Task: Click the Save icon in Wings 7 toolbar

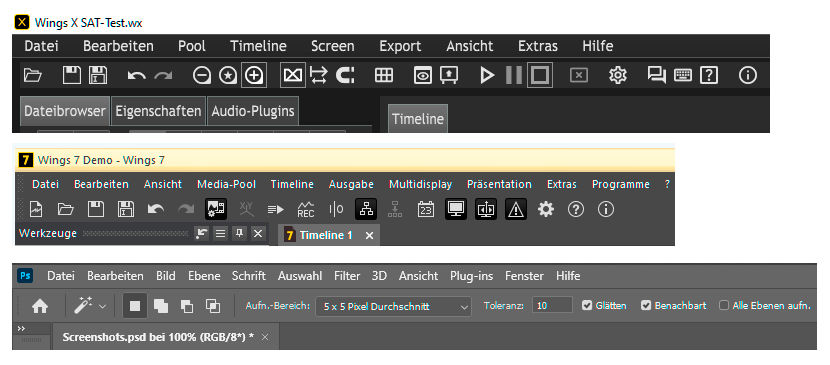Action: (95, 209)
